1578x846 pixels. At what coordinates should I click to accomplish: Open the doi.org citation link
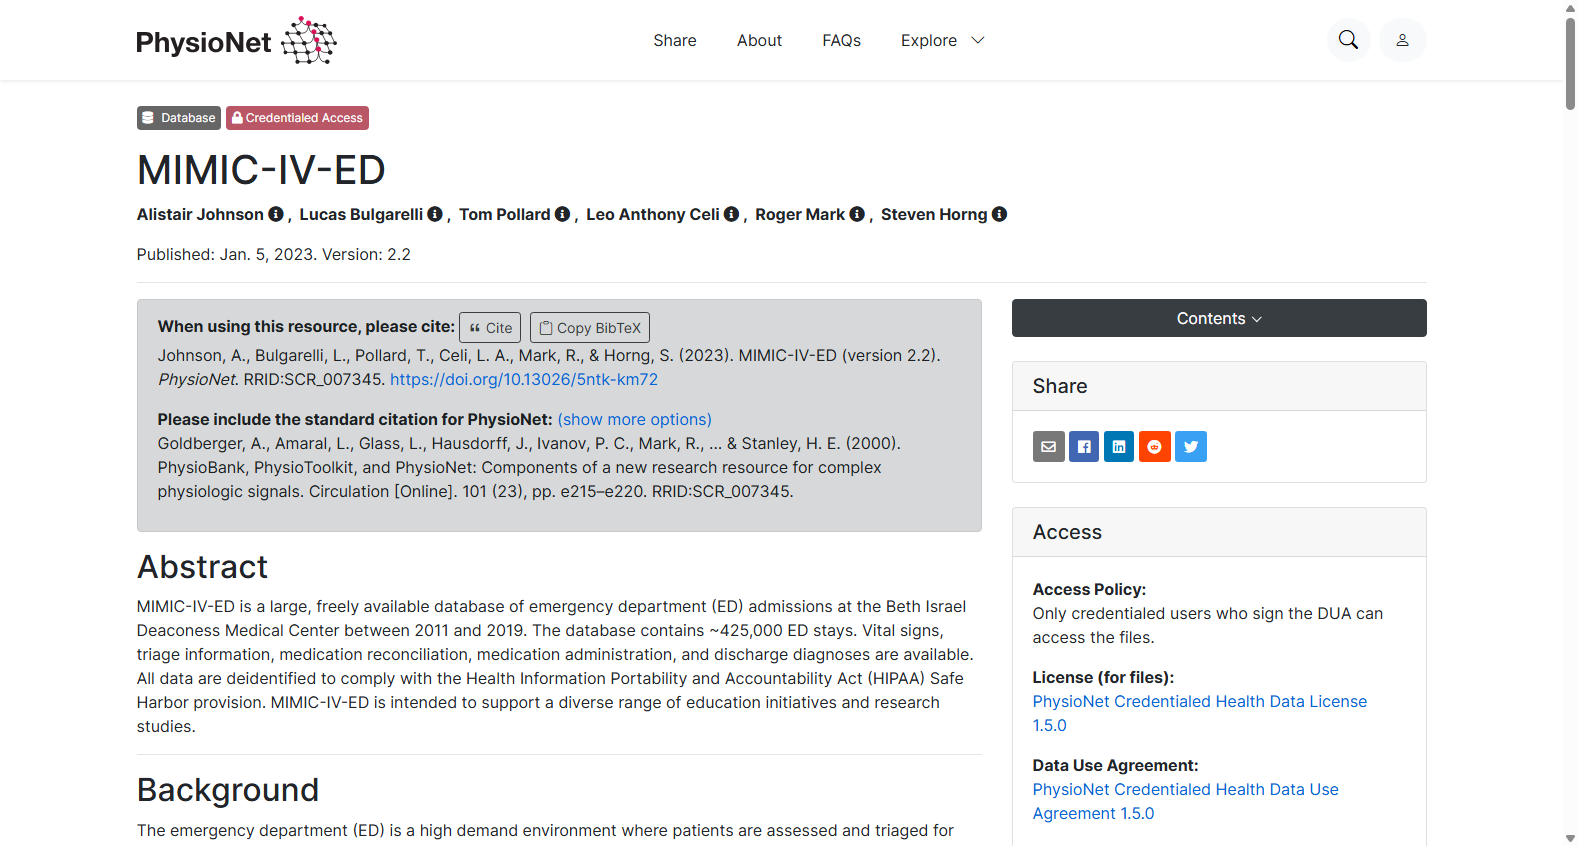point(524,379)
